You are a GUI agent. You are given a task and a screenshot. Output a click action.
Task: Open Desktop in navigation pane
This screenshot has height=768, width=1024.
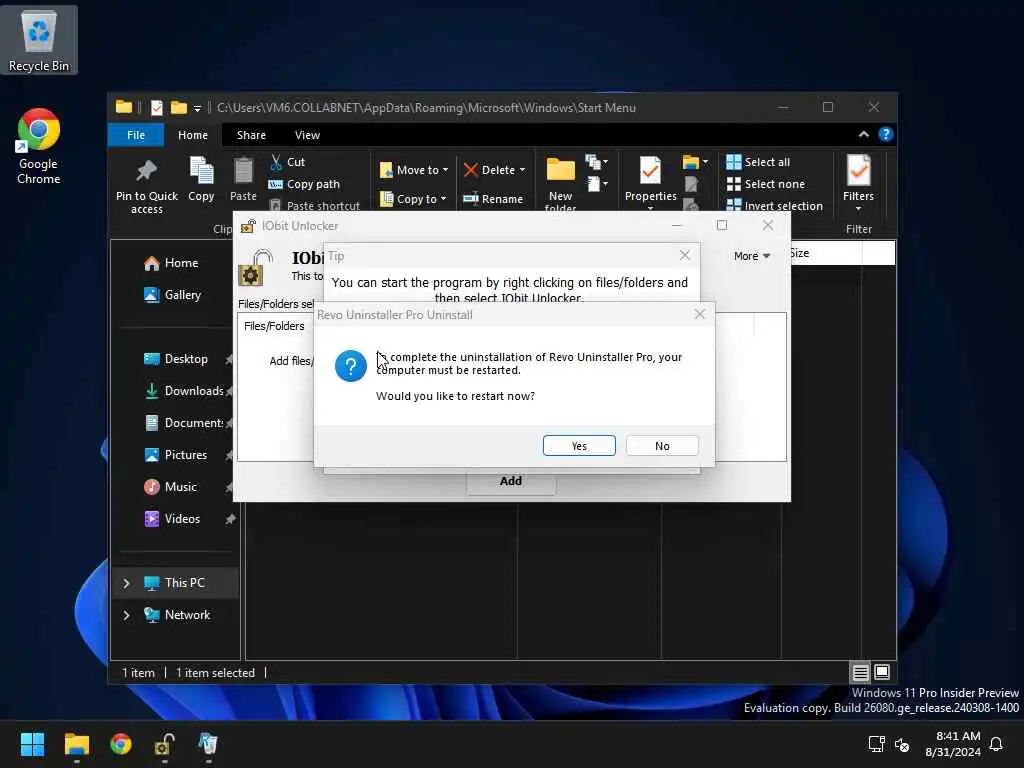[176, 359]
